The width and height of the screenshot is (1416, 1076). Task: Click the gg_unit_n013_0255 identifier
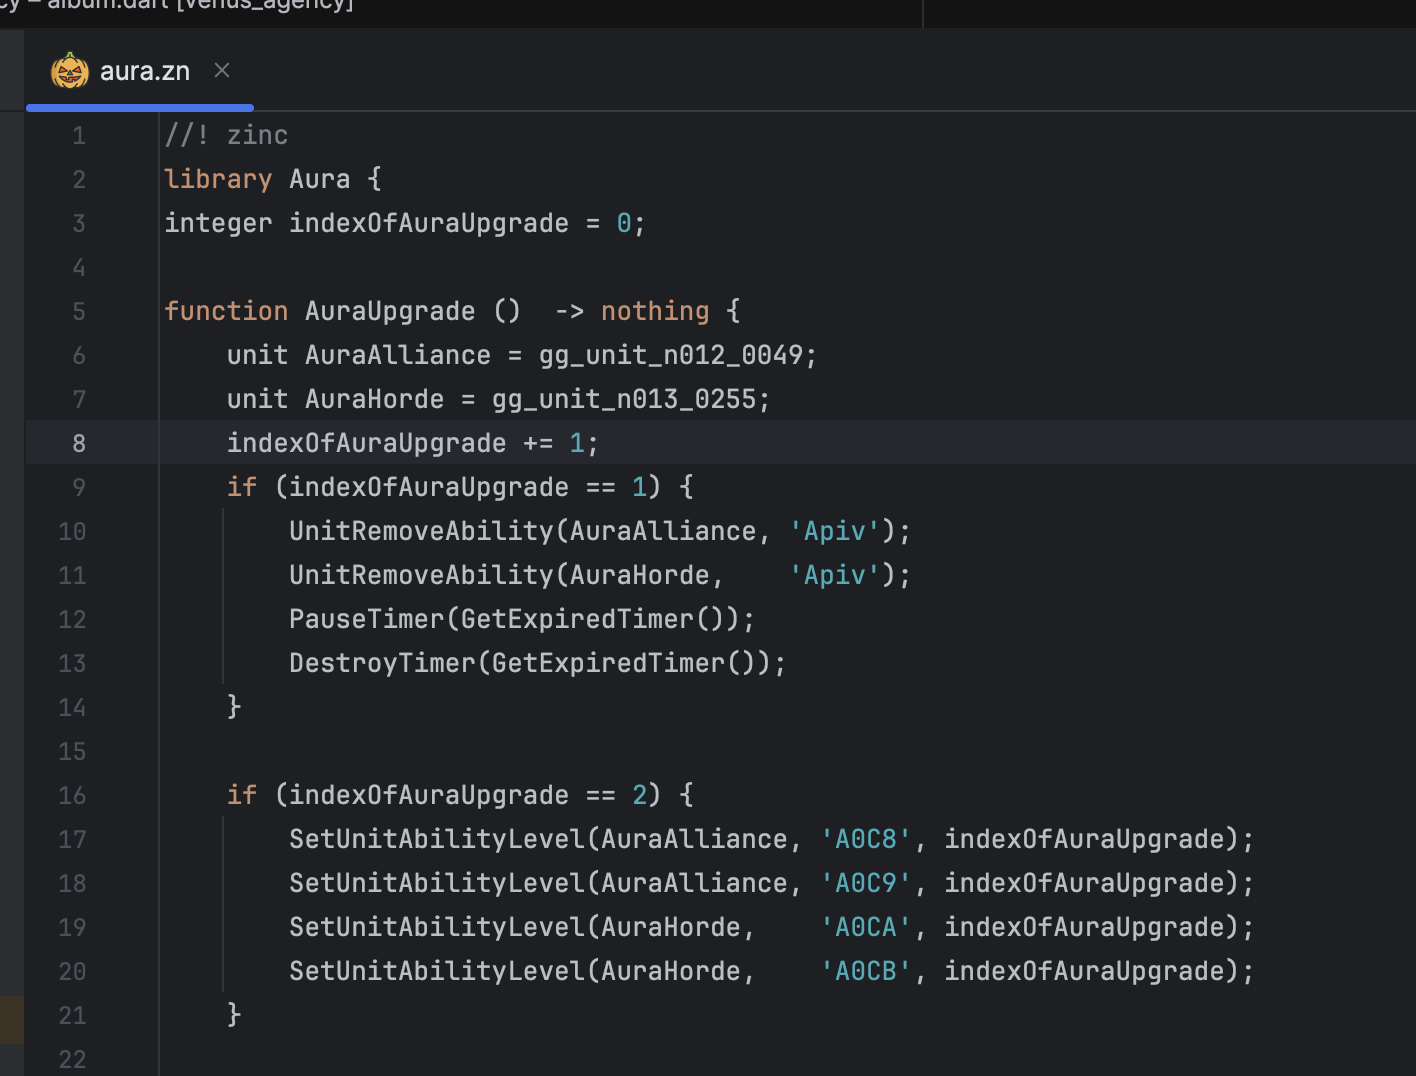click(x=624, y=399)
